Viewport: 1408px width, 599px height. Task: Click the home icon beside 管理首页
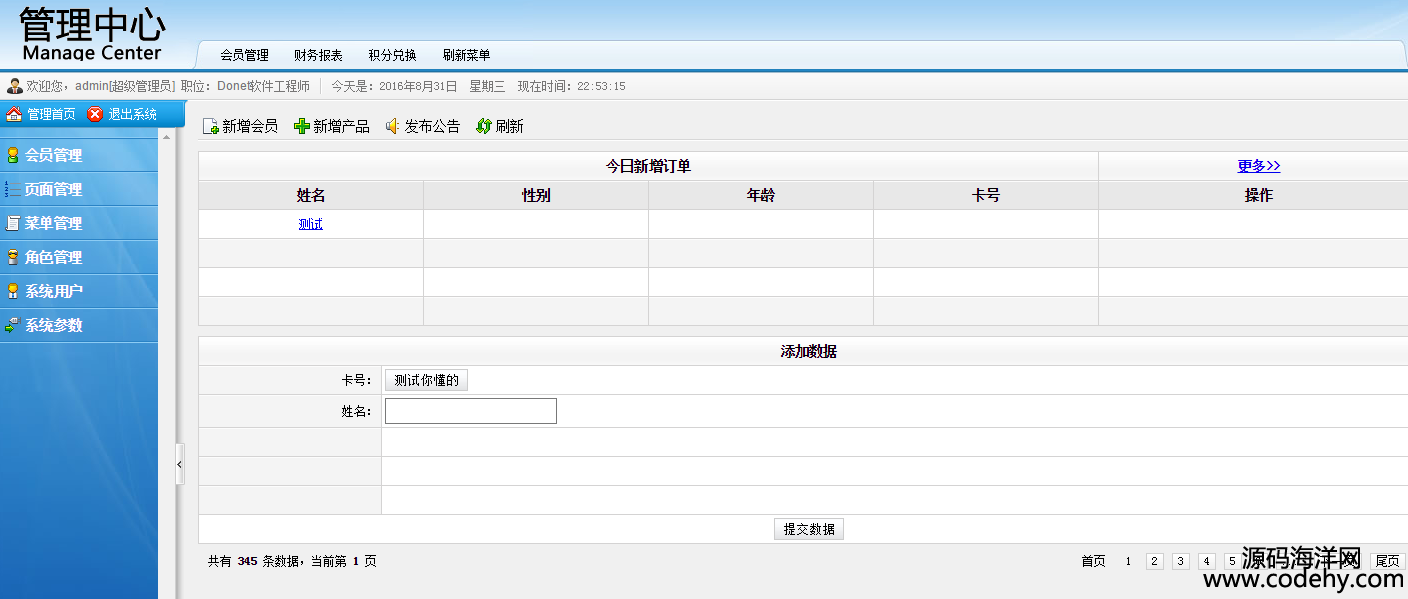pyautogui.click(x=14, y=114)
